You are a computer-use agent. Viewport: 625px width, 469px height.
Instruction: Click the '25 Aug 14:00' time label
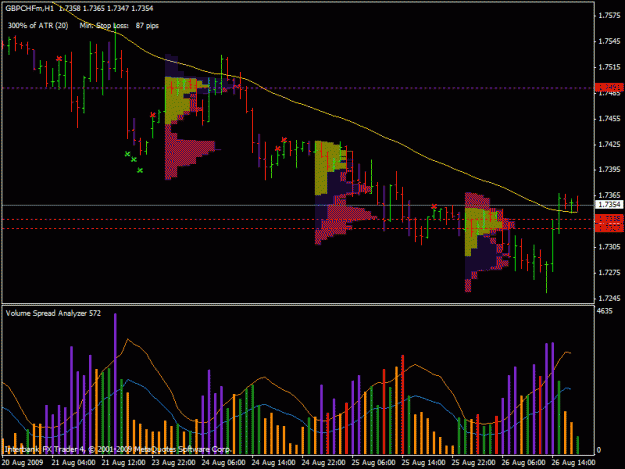tap(423, 463)
